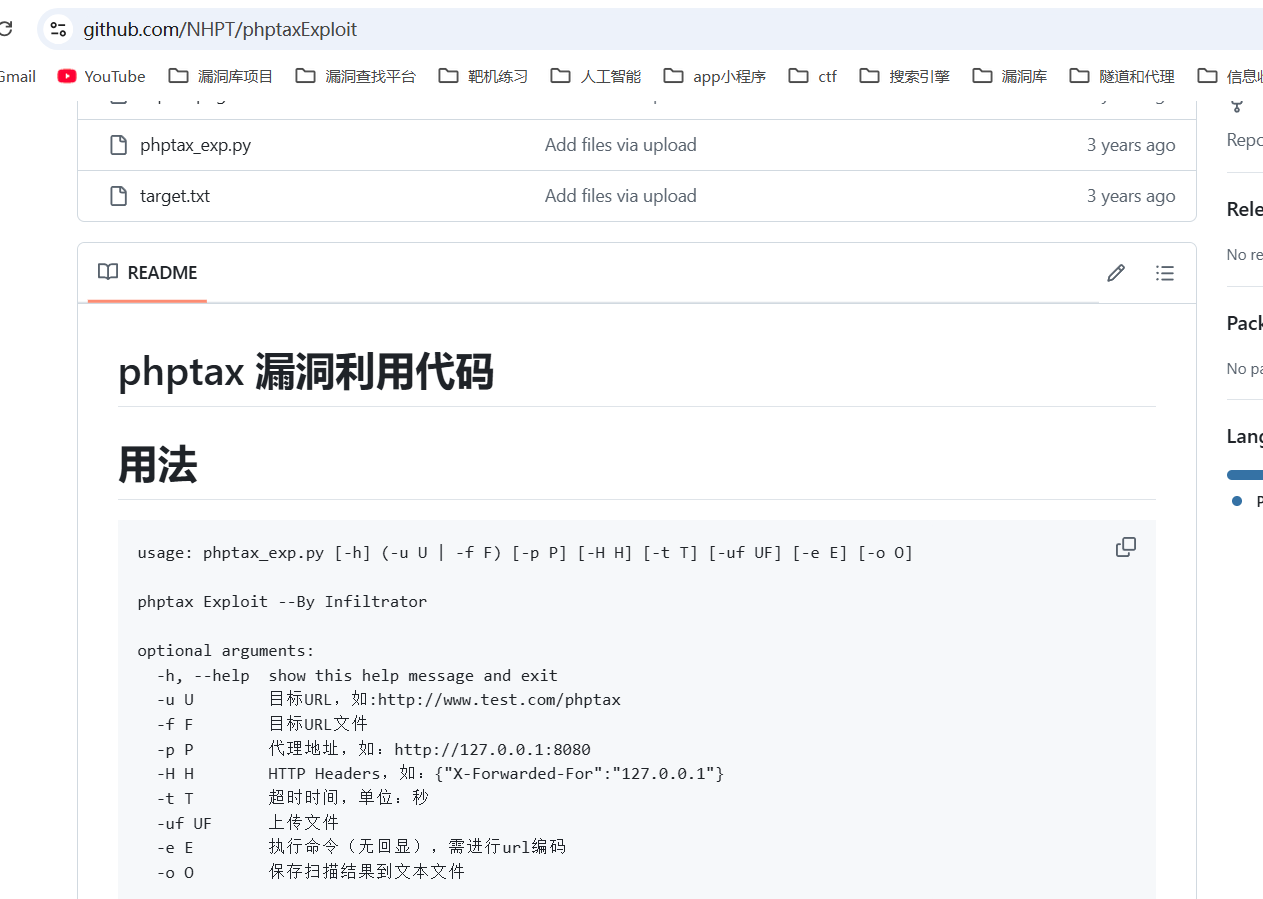Viewport: 1263px width, 899px height.
Task: Click the '-t T 超时时间' option line
Action: pyautogui.click(x=292, y=798)
